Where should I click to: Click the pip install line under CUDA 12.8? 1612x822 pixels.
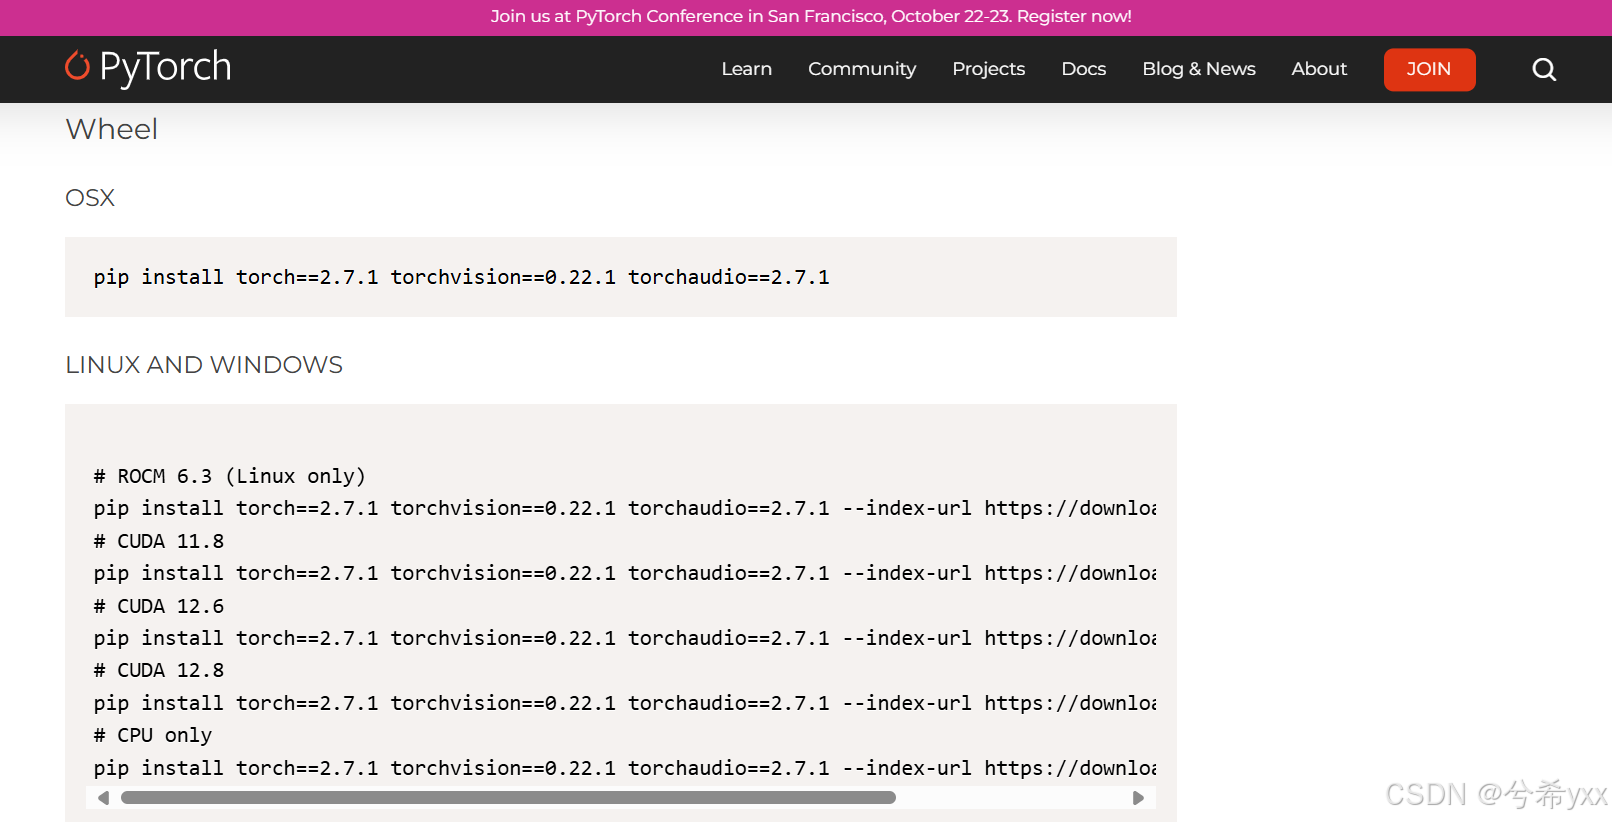coord(625,703)
